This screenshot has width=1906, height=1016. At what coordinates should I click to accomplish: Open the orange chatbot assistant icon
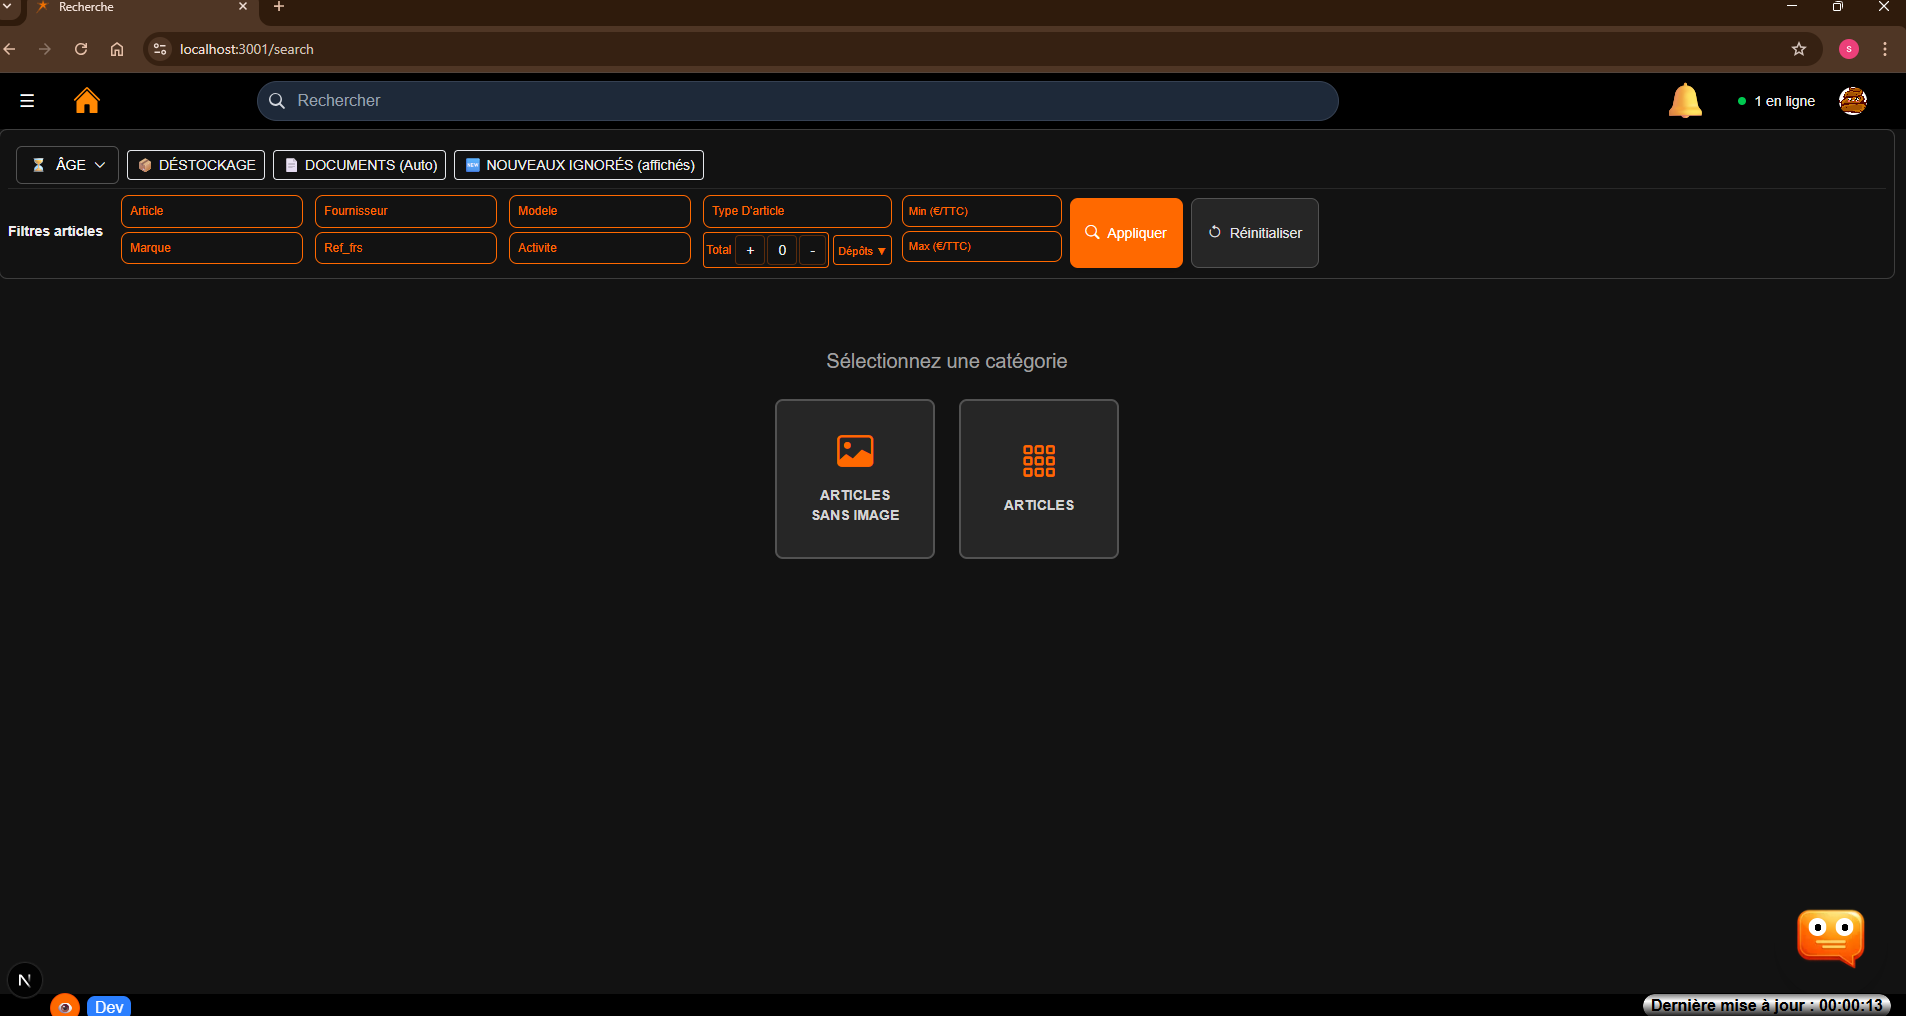coord(1830,937)
